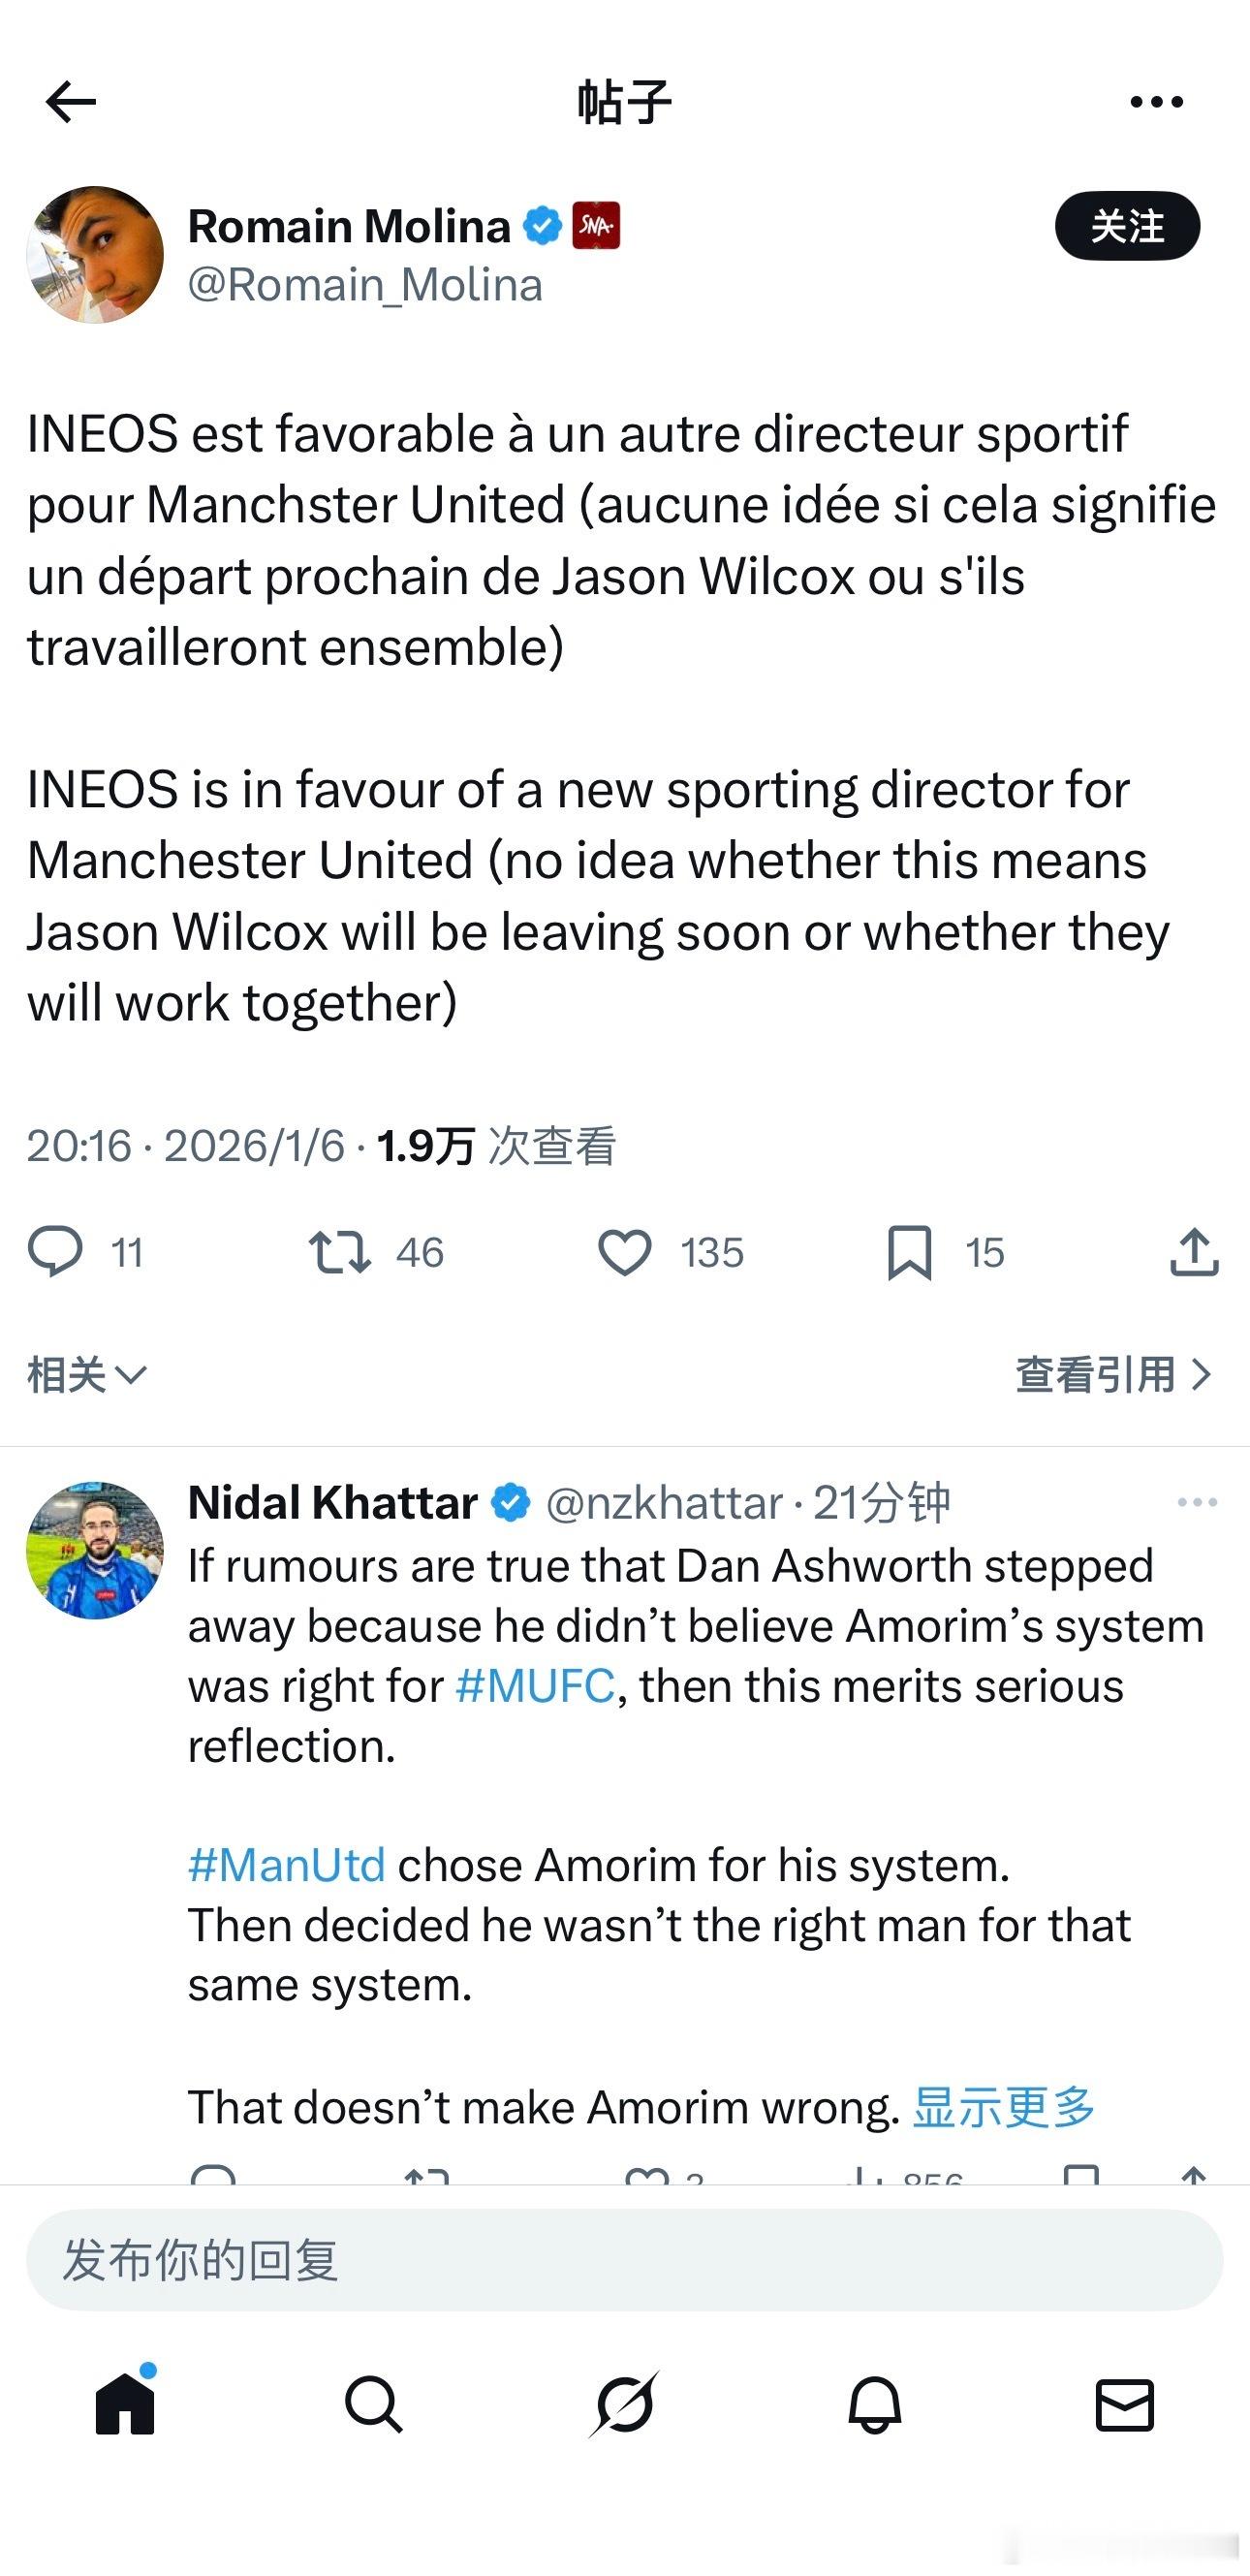Expand the 相关 reply sort dropdown
Screen dimensions: 1250x2576
point(87,1375)
